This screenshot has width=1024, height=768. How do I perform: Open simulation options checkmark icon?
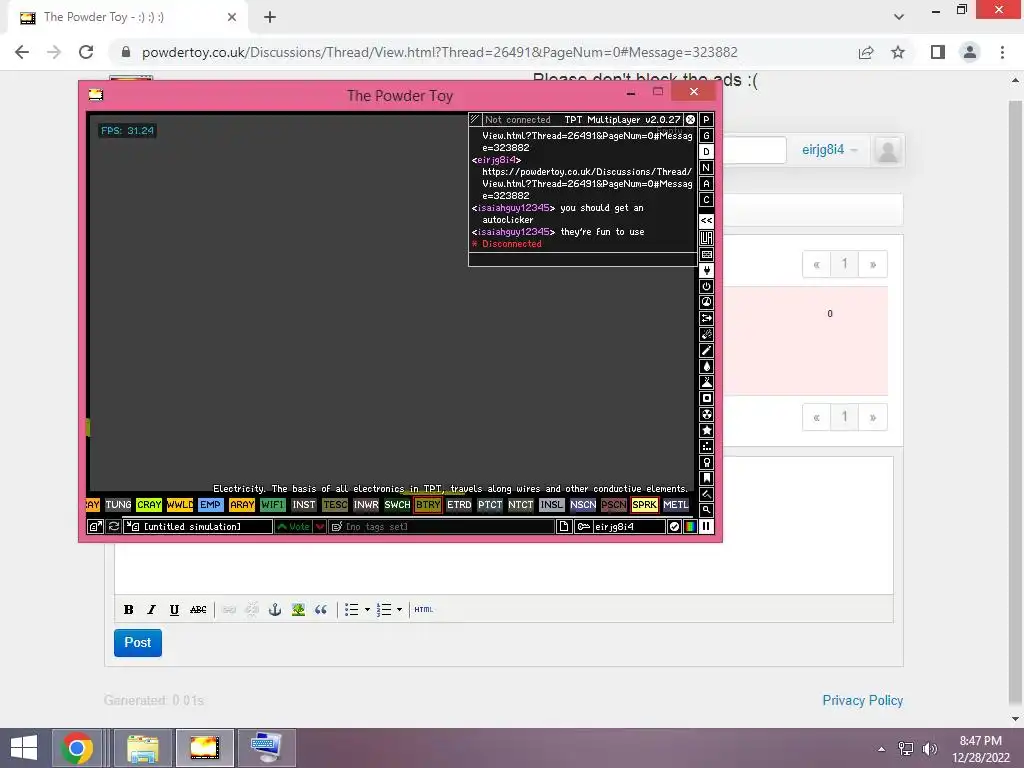coord(675,526)
